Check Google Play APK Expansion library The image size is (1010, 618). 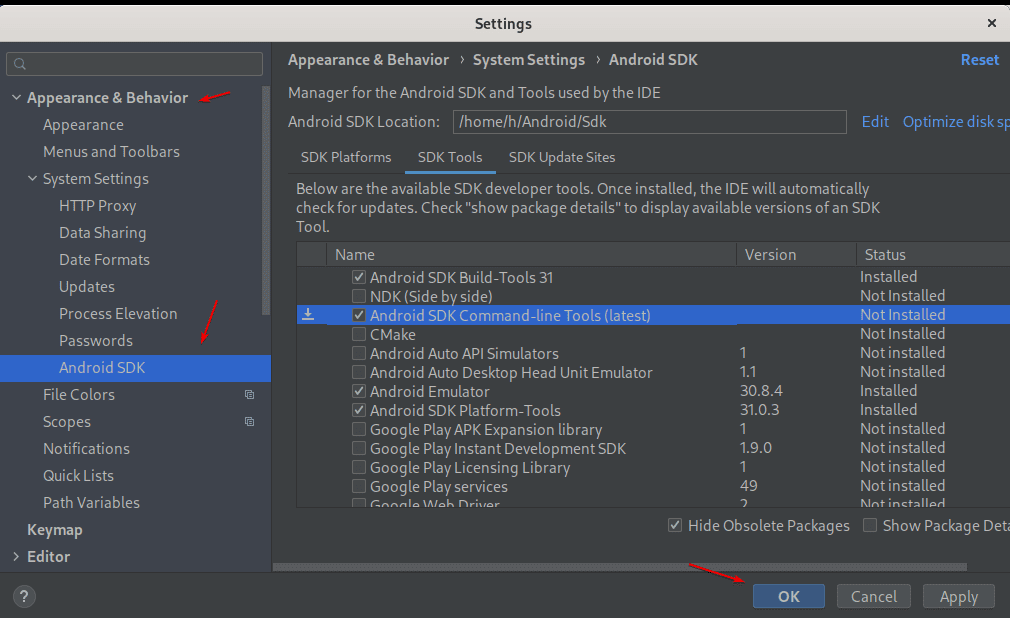pos(359,429)
